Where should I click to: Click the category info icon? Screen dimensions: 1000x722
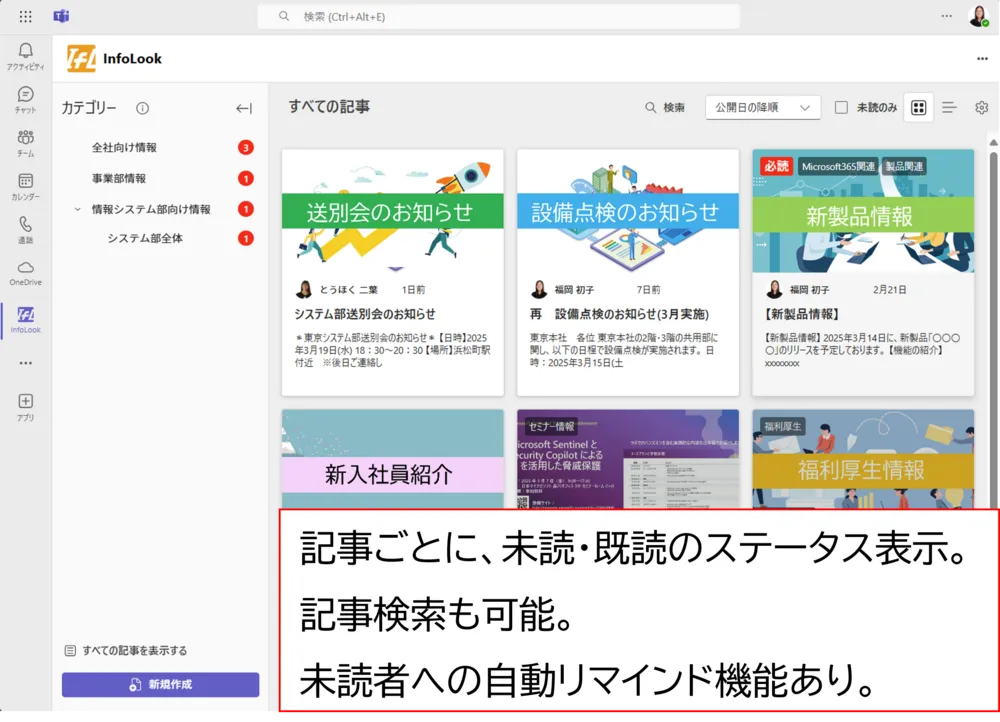[x=142, y=108]
